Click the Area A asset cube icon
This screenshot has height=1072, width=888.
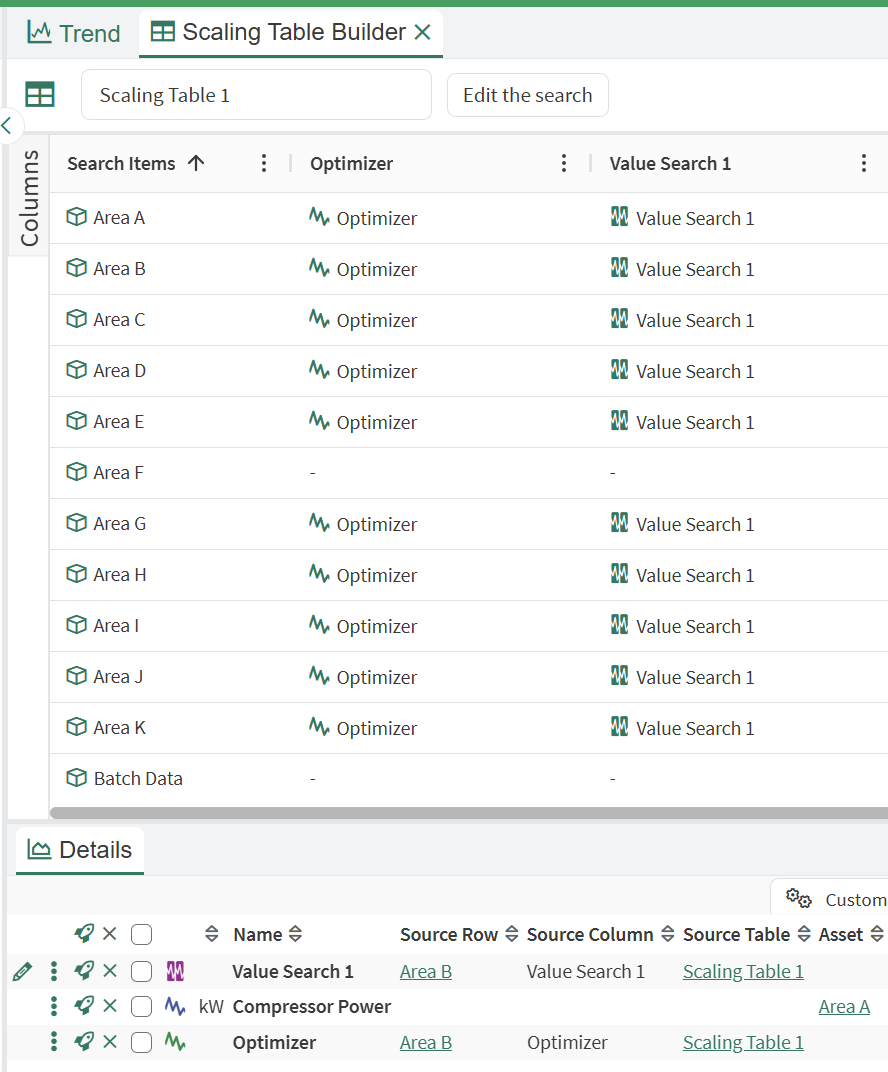[x=77, y=217]
